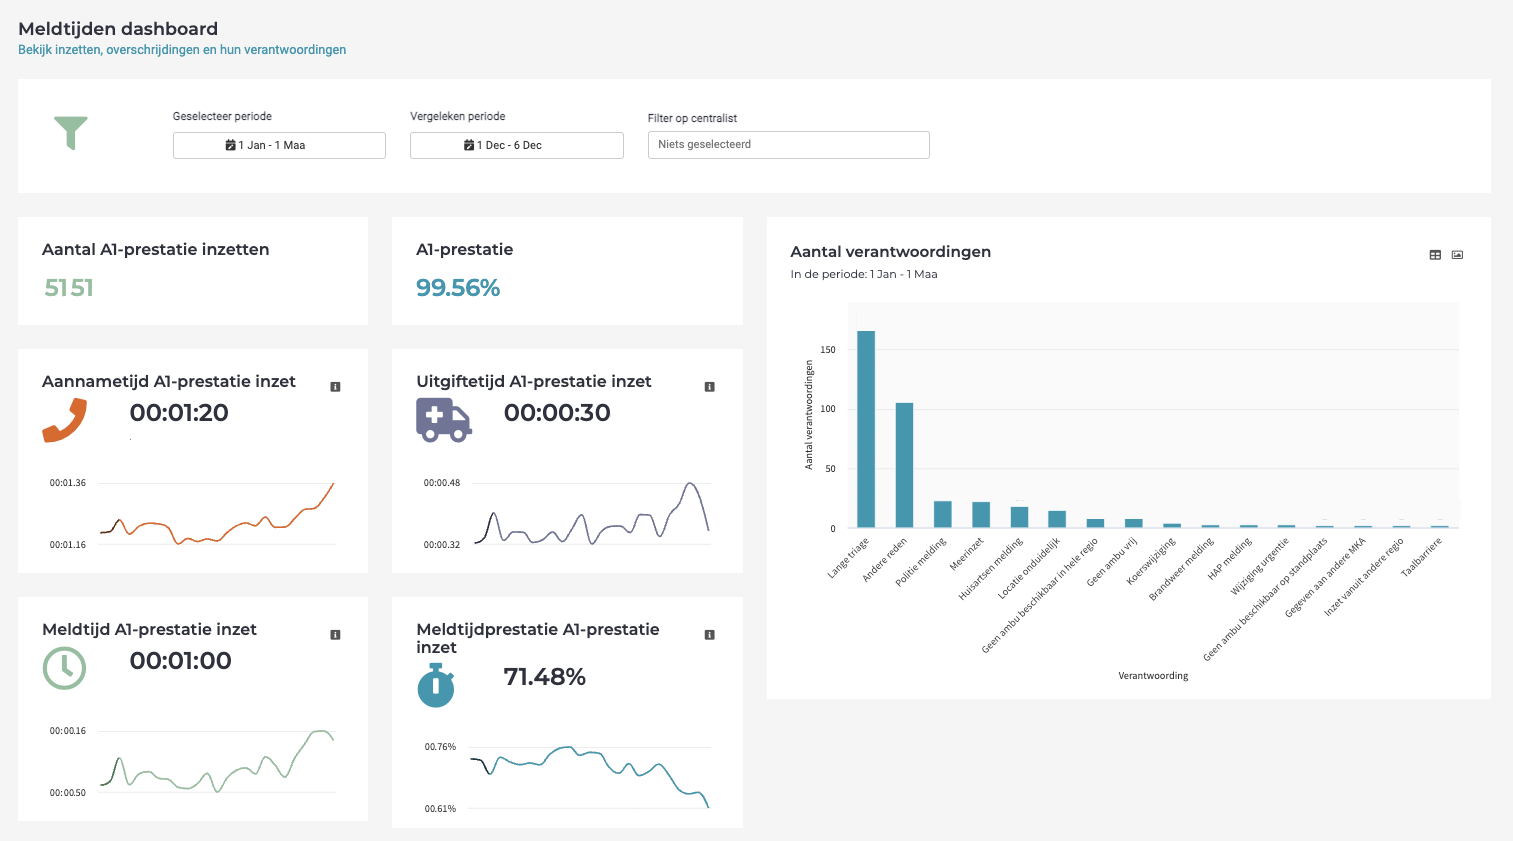Screen dimensions: 1513x841
Task: Switch chart to table view icon
Action: (1435, 255)
